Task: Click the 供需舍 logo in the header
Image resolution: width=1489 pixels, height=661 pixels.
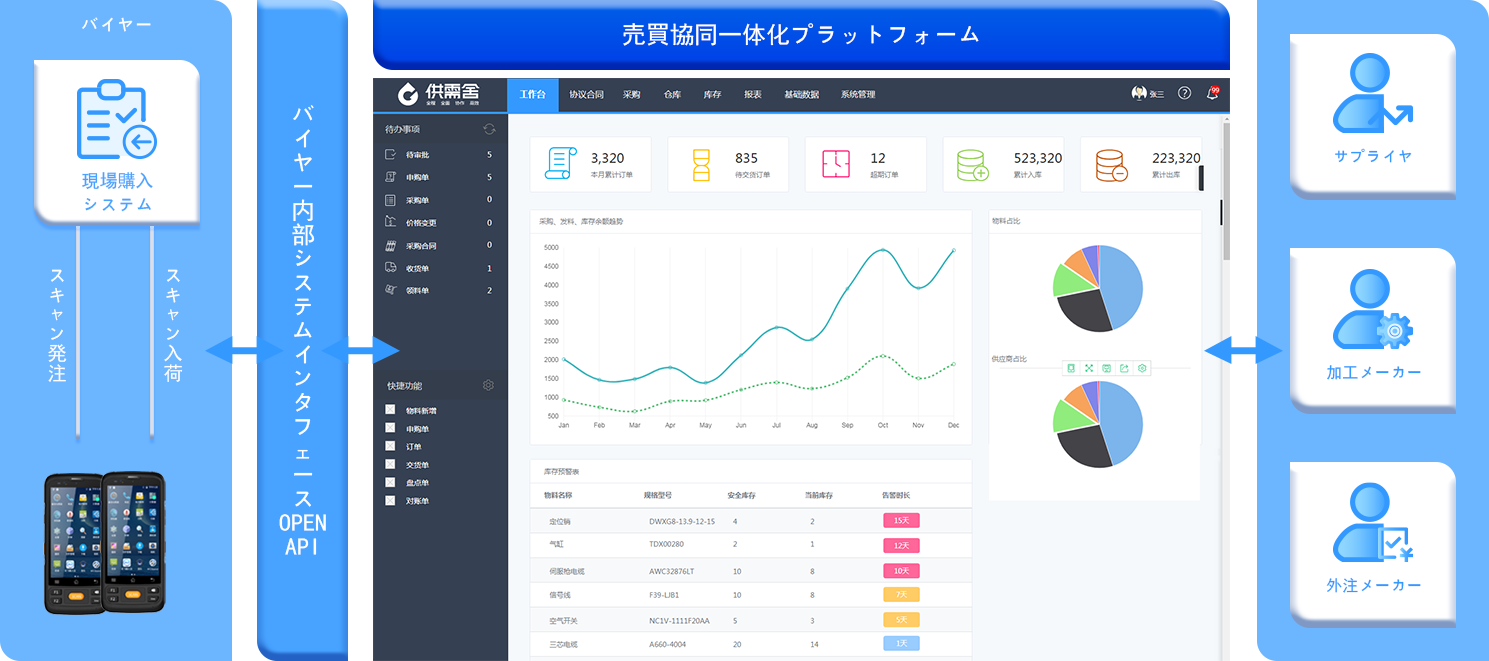Action: (438, 94)
